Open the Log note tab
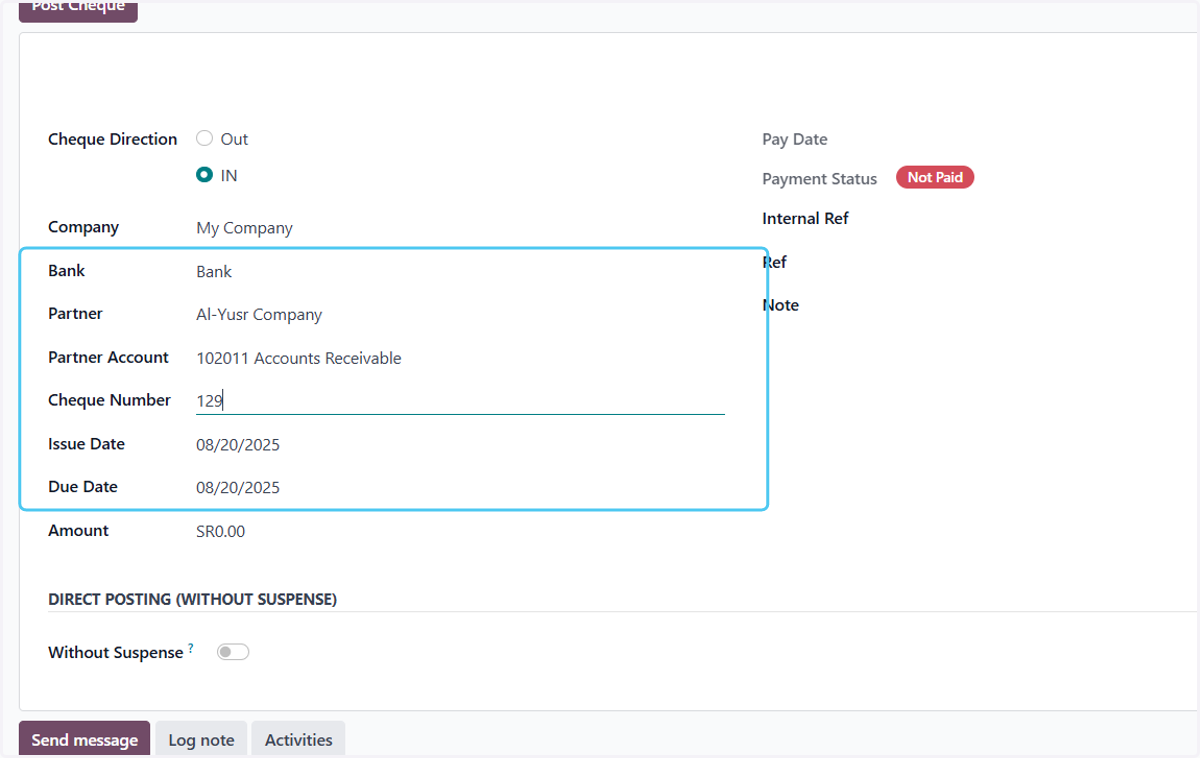The image size is (1200, 758). click(201, 739)
